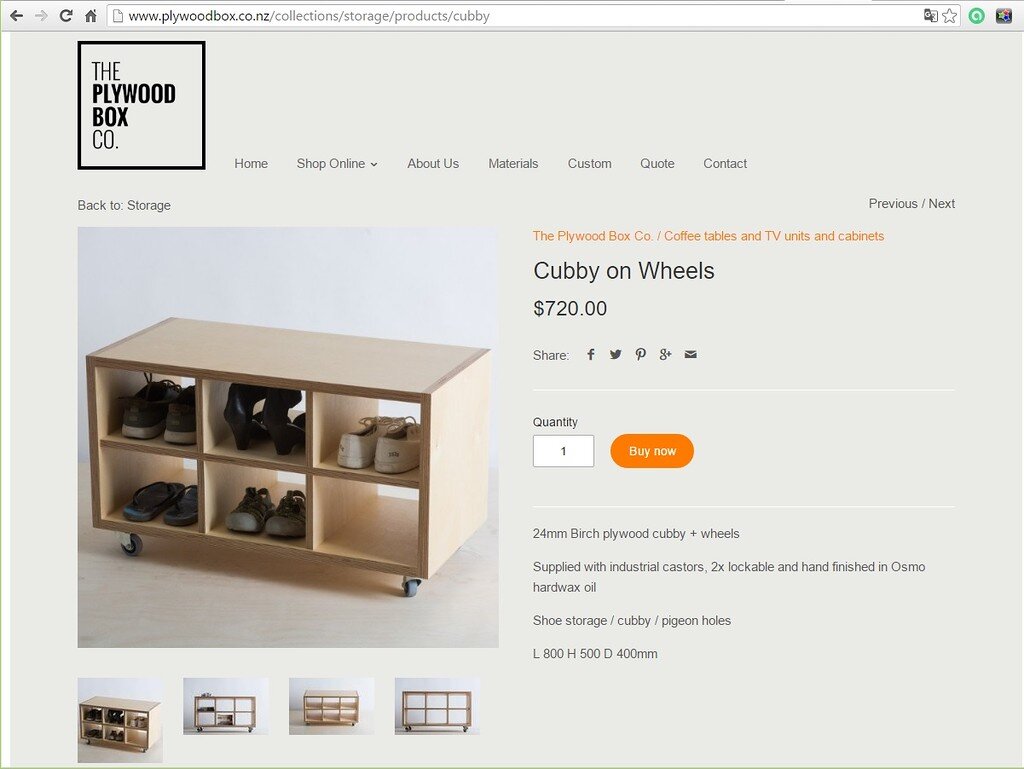Go to Contact page

pos(725,164)
